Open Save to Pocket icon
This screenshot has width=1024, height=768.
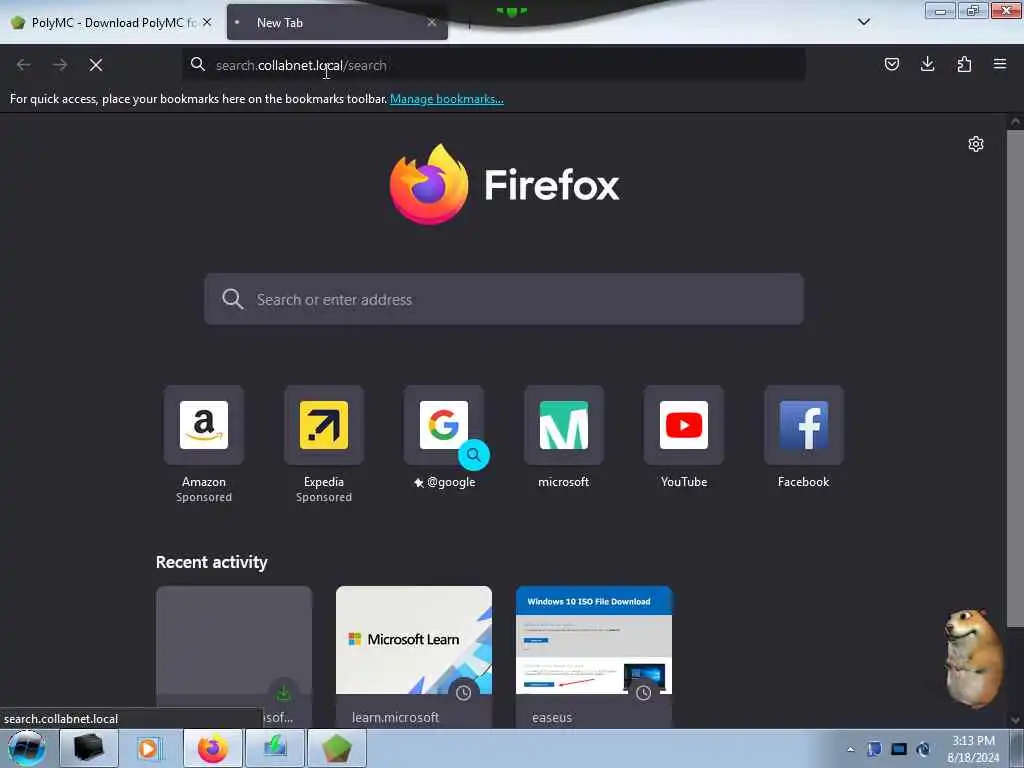pyautogui.click(x=891, y=64)
